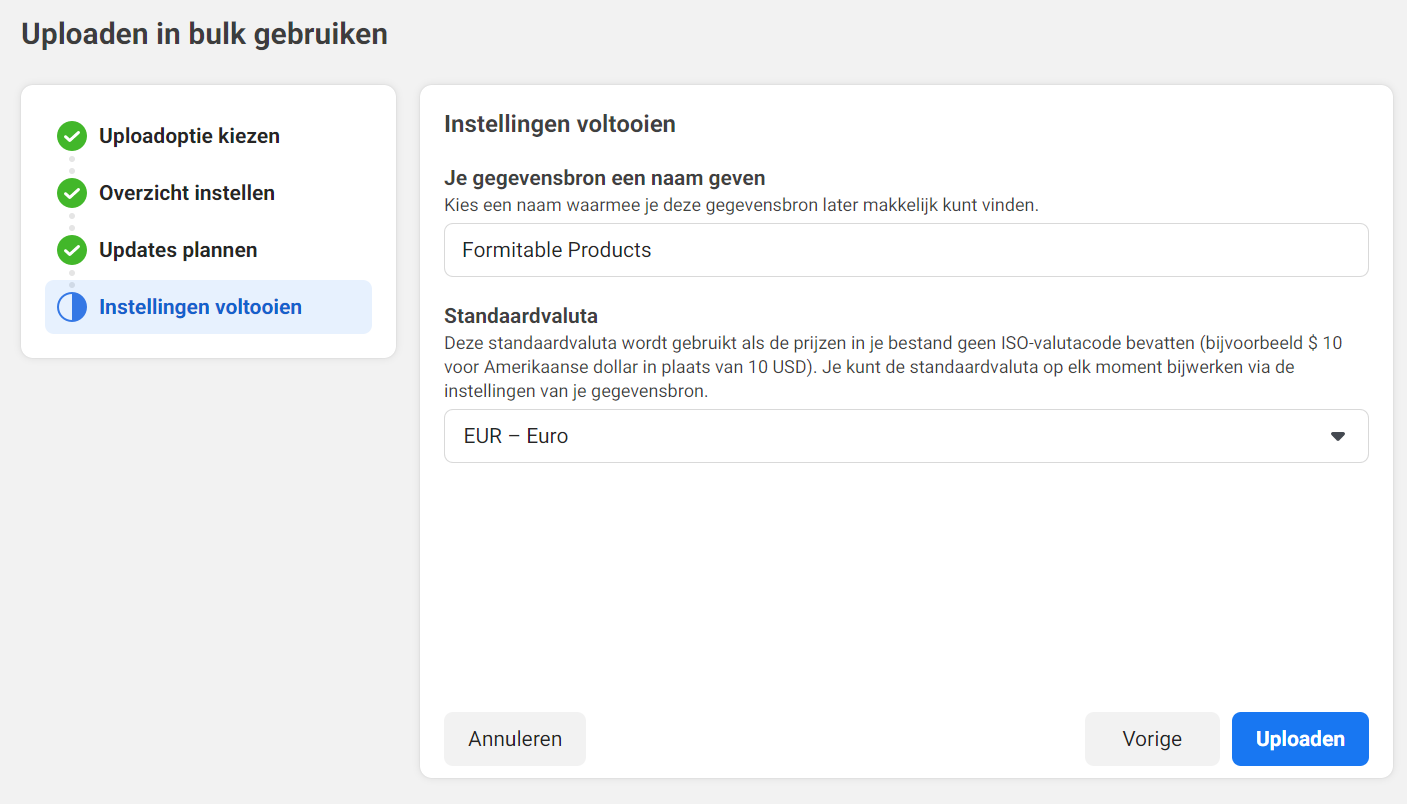Click the Standaardvaluta description paragraph
The image size is (1407, 804).
pyautogui.click(x=893, y=367)
